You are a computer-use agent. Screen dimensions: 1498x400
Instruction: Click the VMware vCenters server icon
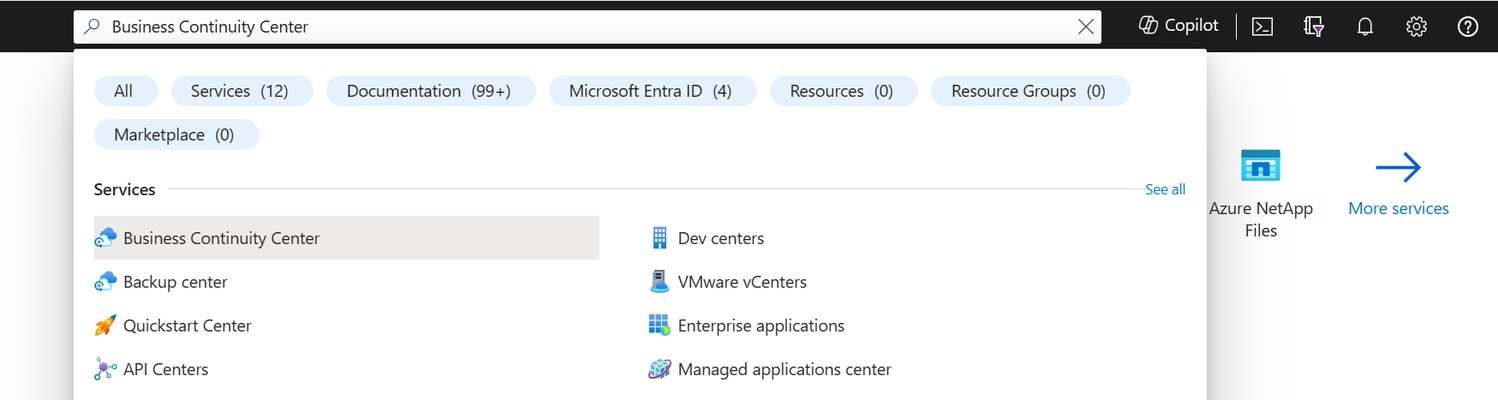659,282
